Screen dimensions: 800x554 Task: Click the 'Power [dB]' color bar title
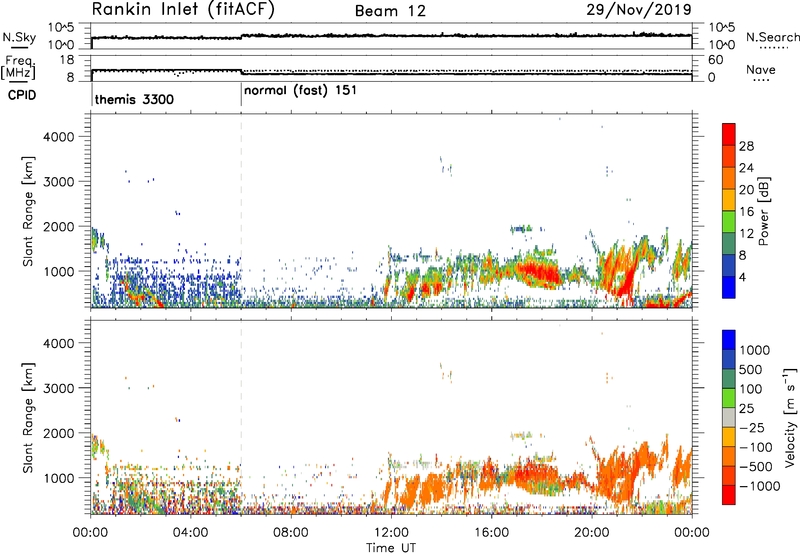click(763, 211)
